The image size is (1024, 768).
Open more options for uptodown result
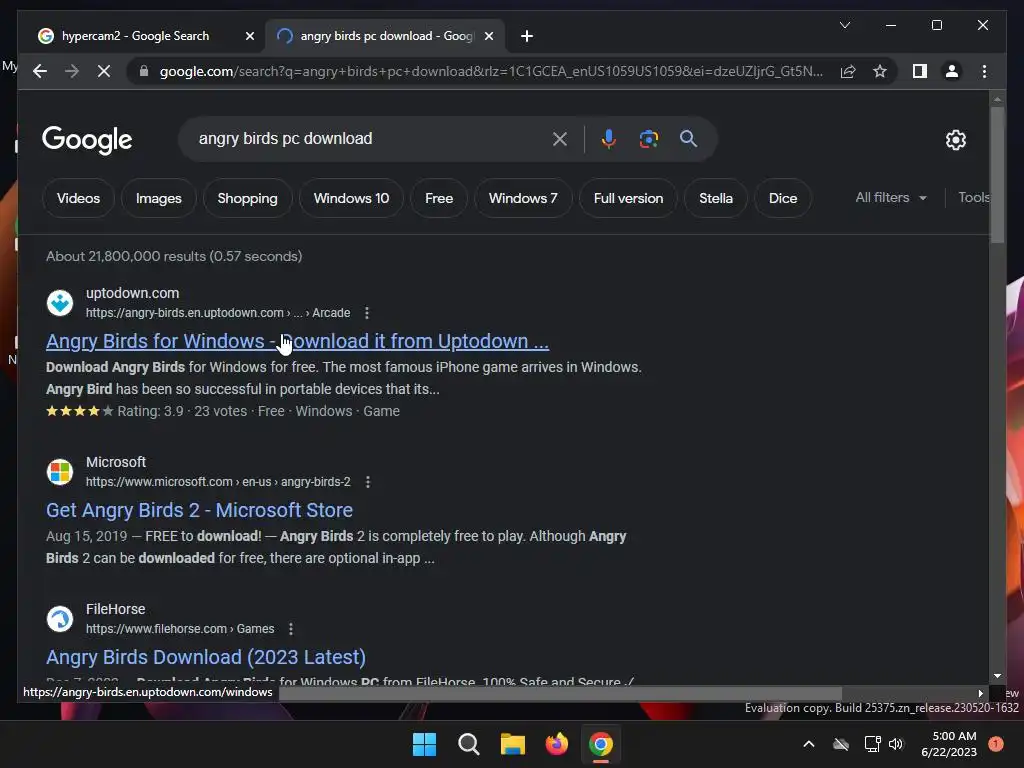367,313
